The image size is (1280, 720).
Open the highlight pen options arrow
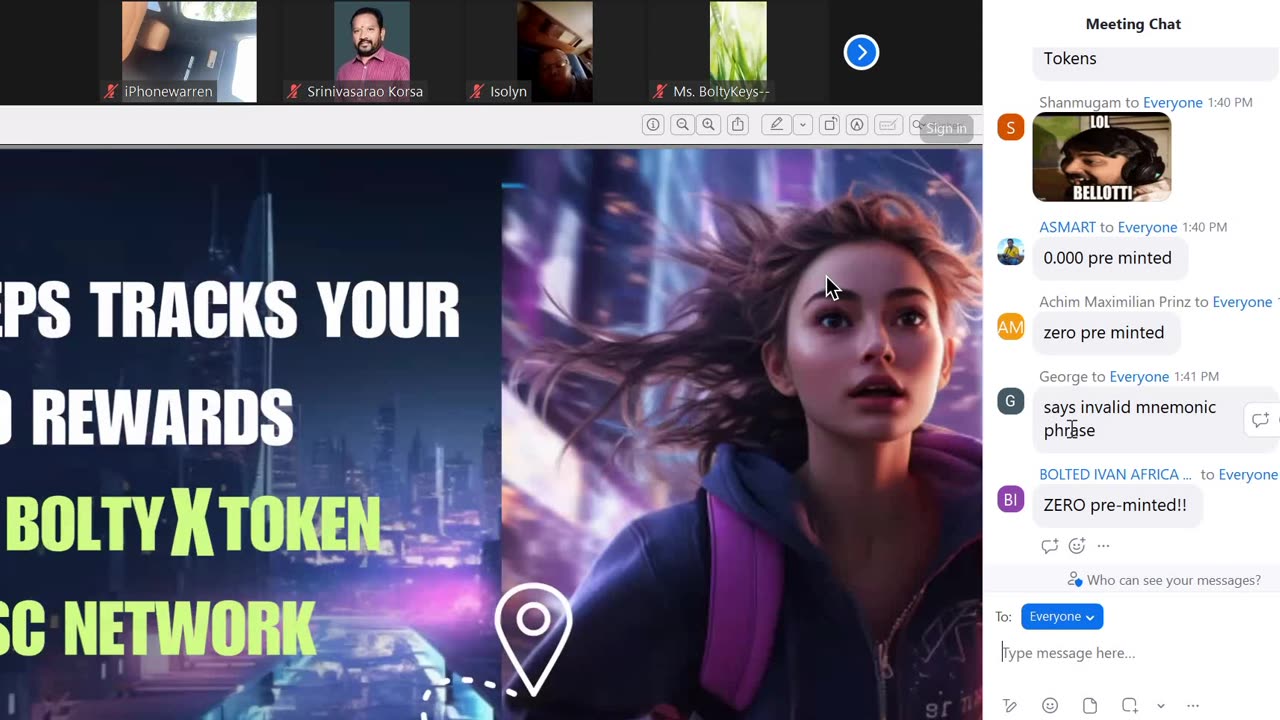coord(802,125)
